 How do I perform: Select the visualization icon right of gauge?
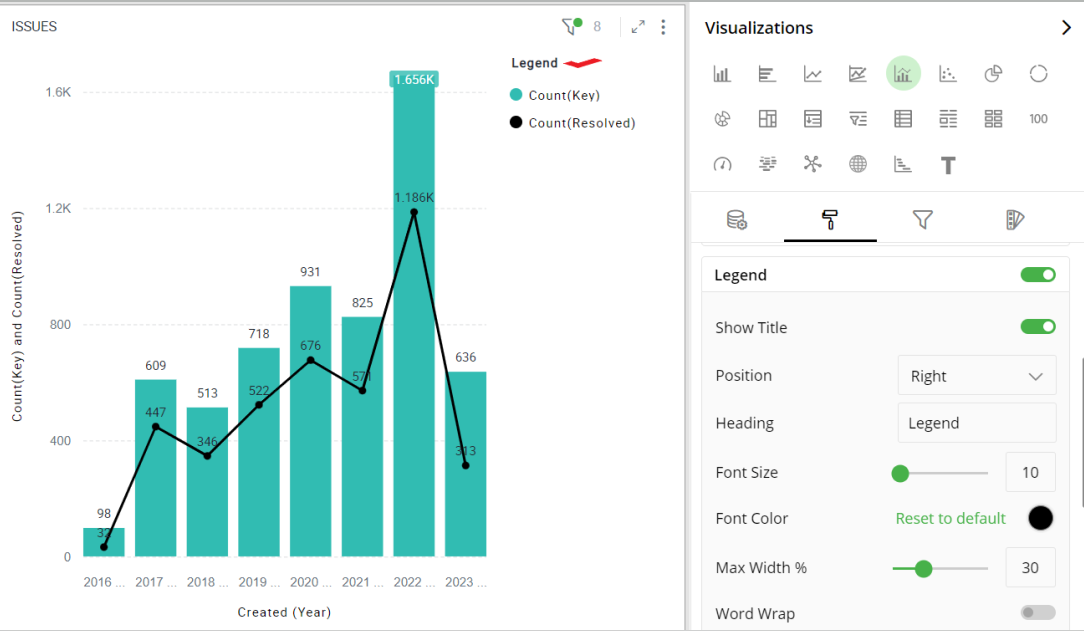click(x=767, y=164)
